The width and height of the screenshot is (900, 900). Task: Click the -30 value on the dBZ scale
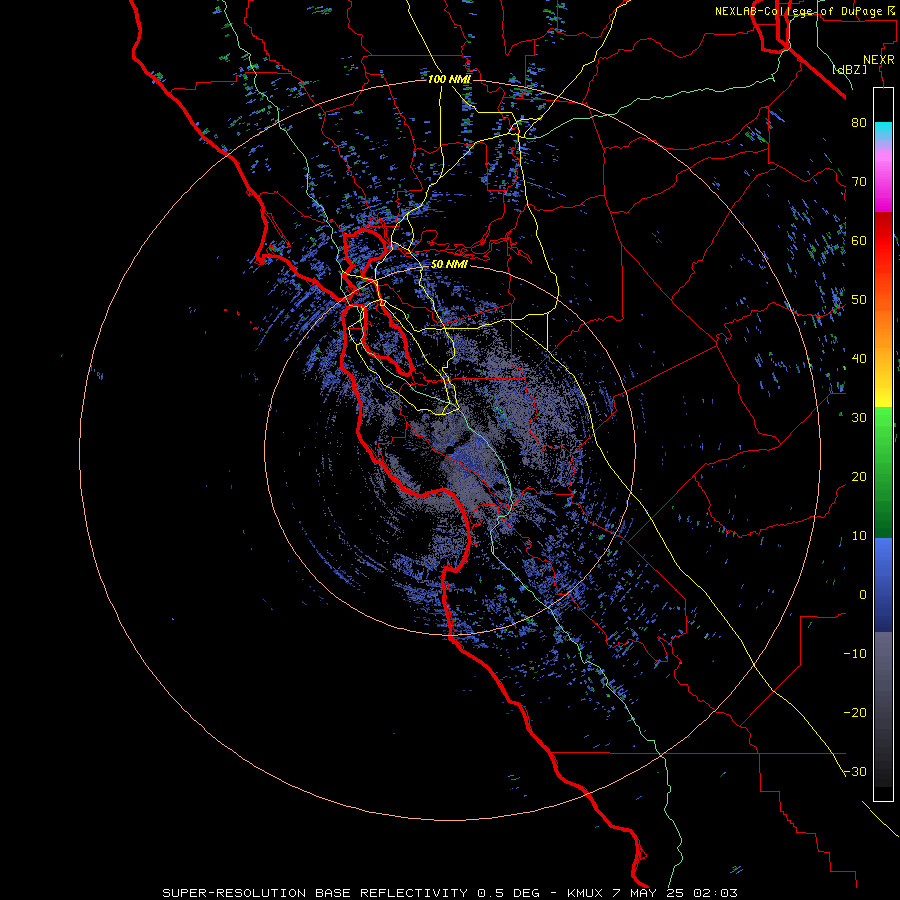coord(855,771)
